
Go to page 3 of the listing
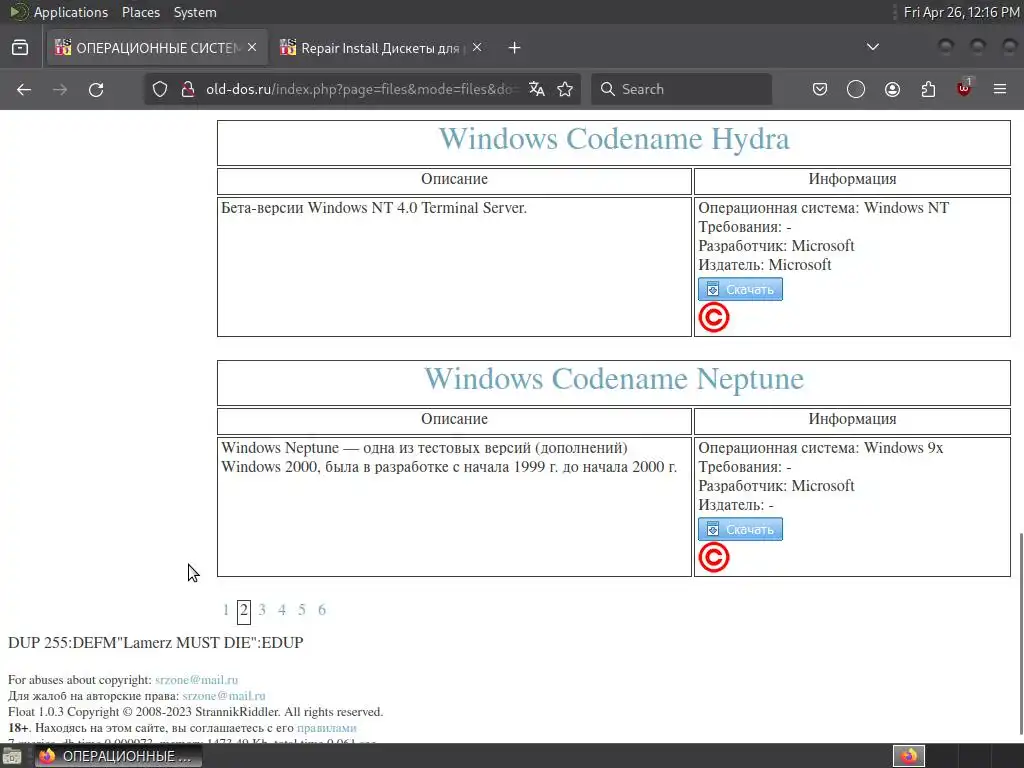click(x=262, y=610)
